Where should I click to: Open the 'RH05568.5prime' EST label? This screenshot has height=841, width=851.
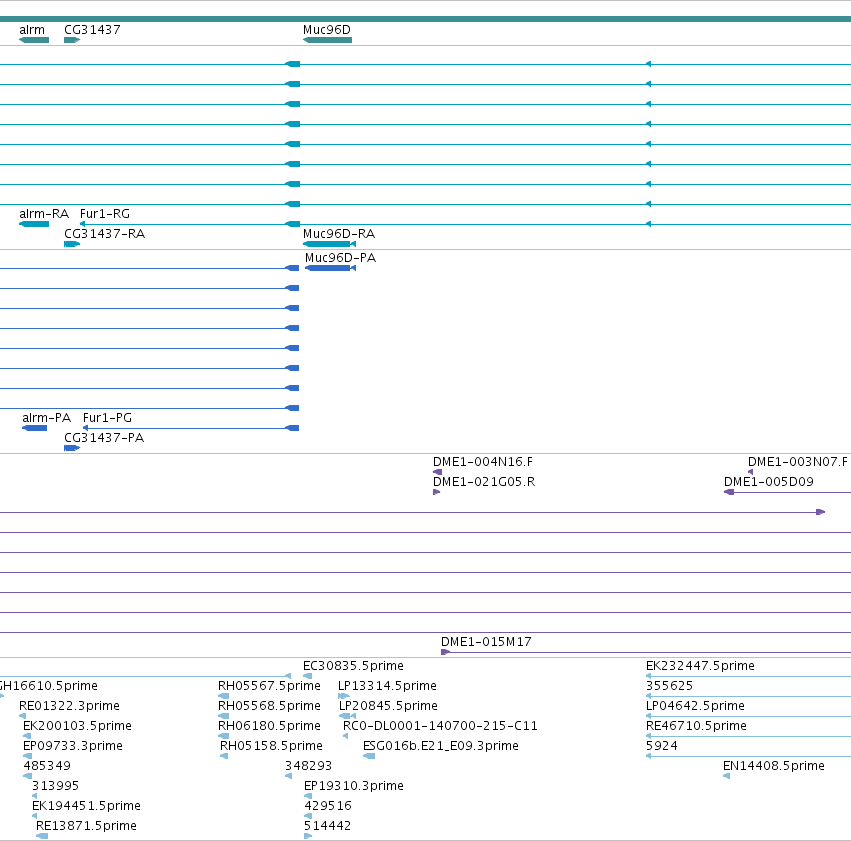point(269,706)
